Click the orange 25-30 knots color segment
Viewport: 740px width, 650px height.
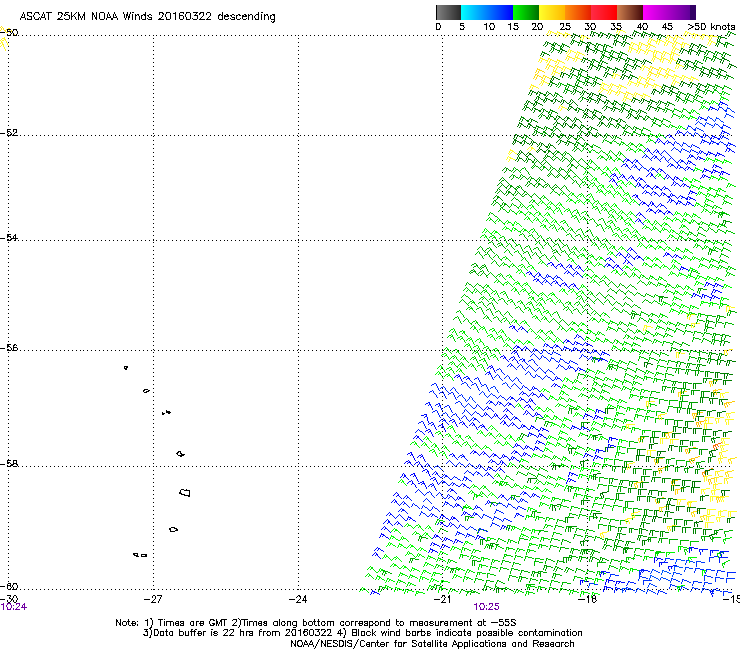[x=578, y=12]
